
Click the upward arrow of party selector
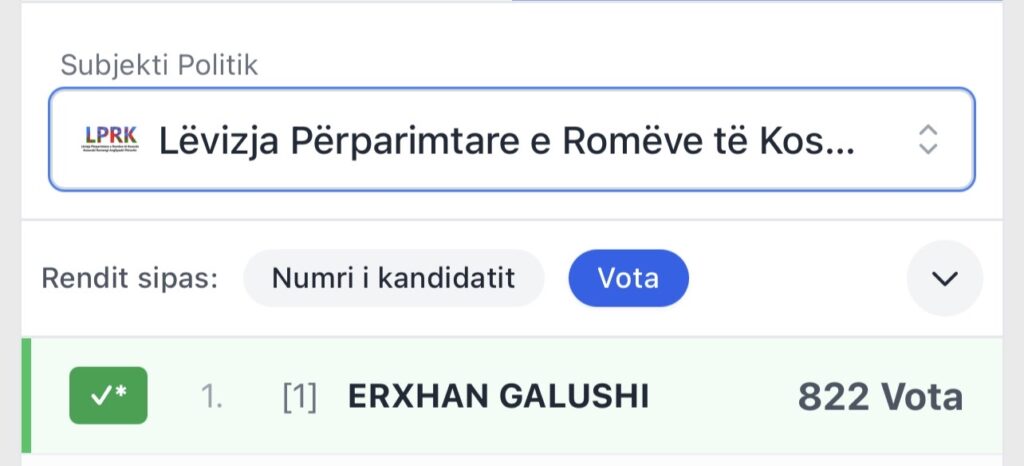click(x=928, y=131)
